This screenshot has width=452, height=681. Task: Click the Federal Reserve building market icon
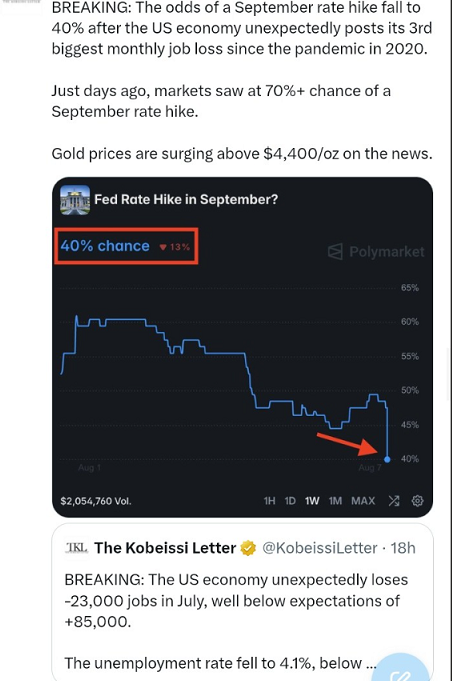pyautogui.click(x=75, y=200)
